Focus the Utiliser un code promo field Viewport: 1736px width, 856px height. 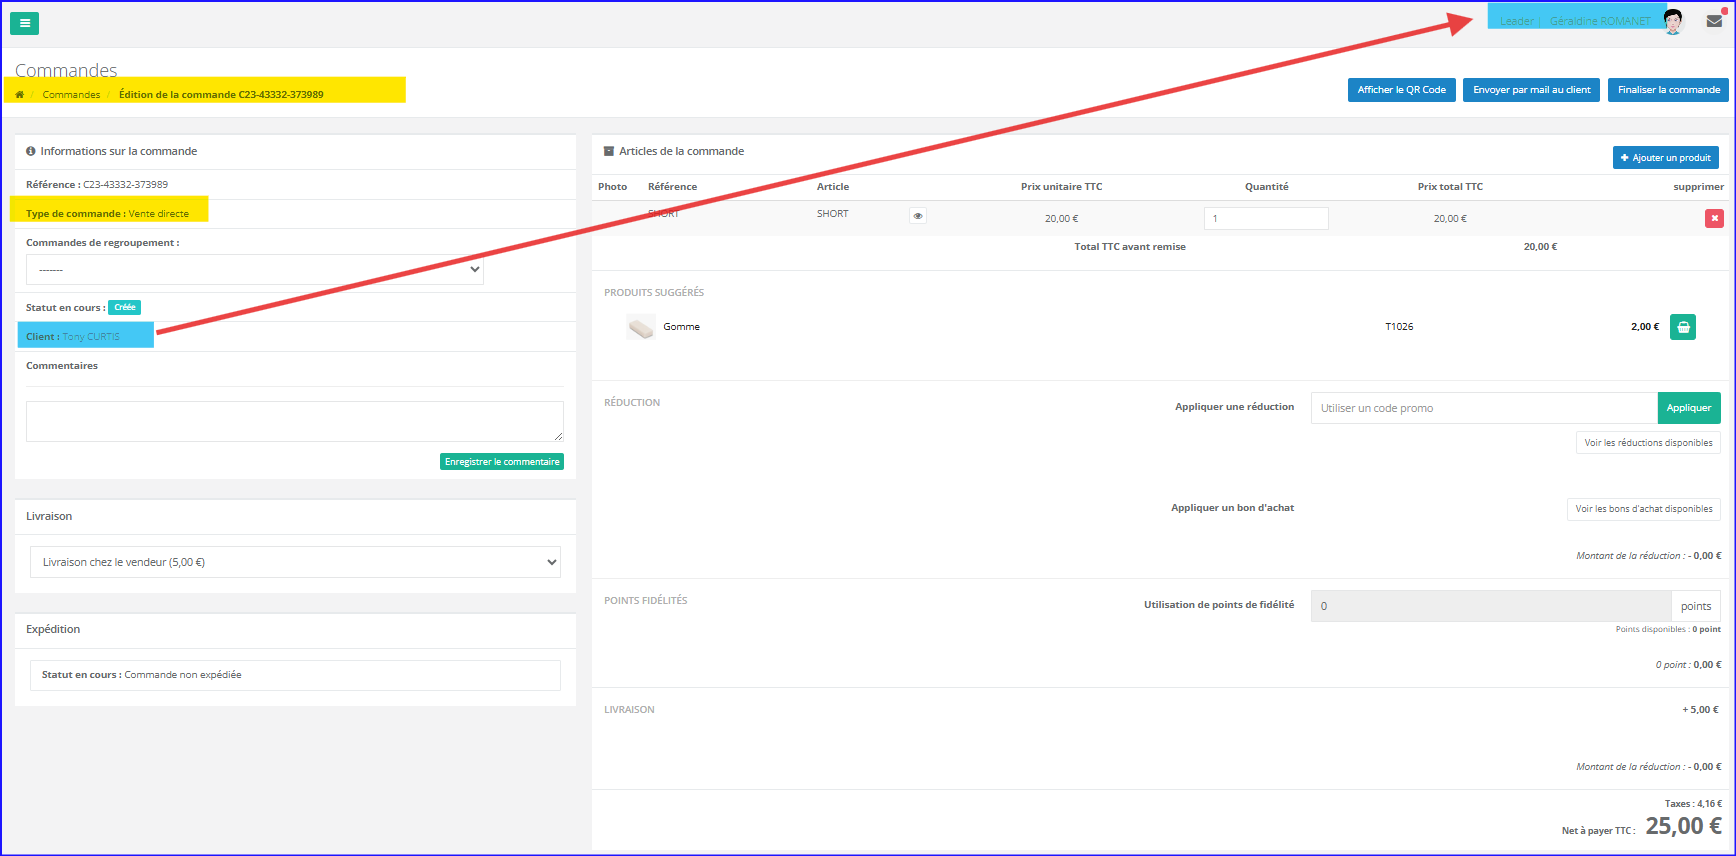(x=1483, y=408)
